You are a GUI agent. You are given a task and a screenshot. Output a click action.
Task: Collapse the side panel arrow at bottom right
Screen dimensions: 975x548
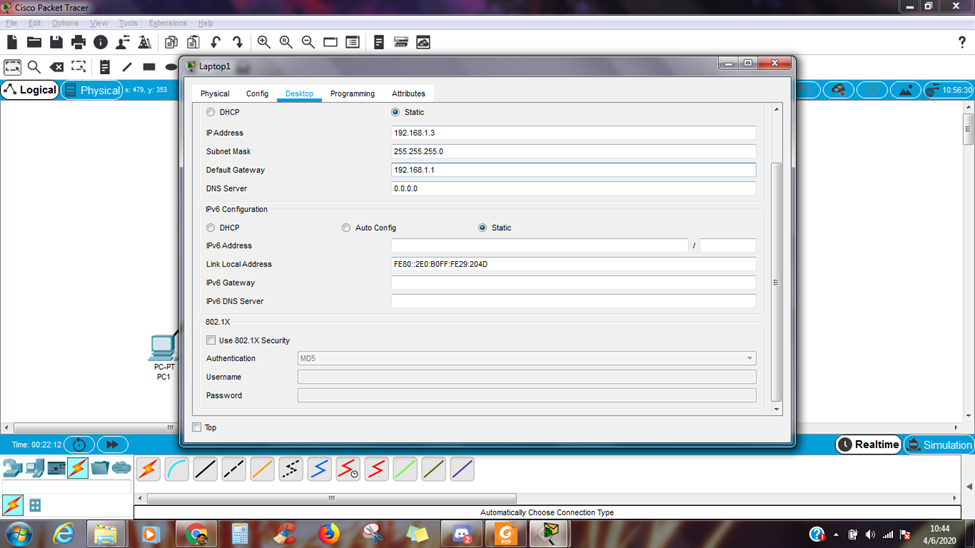click(969, 486)
